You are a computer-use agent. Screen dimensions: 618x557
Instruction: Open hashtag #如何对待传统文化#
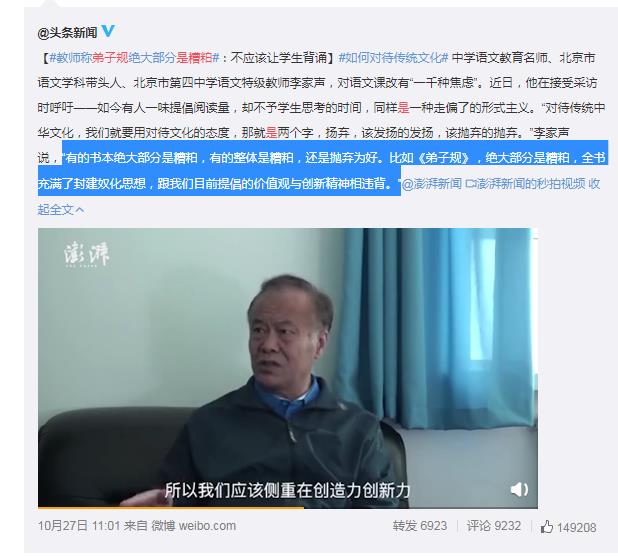coord(393,58)
